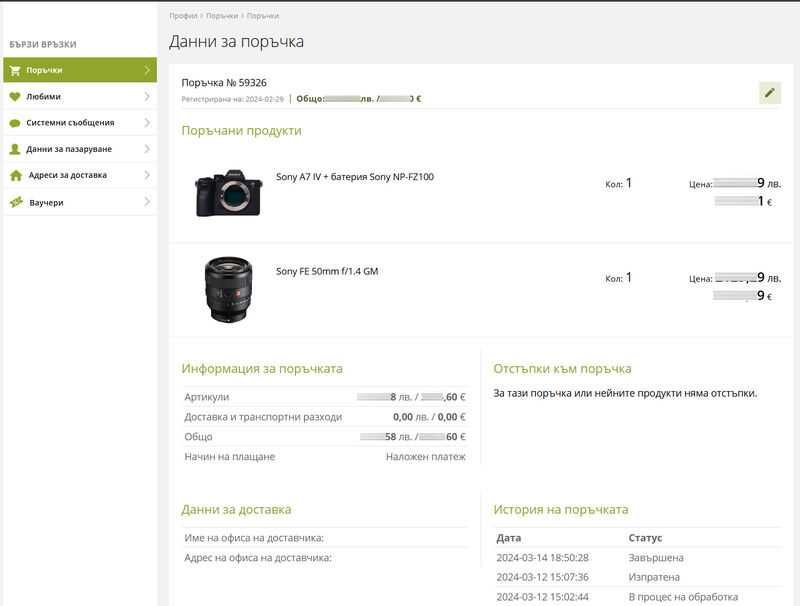Click the 2024-03-14 18:50:28 date entry

pos(542,558)
